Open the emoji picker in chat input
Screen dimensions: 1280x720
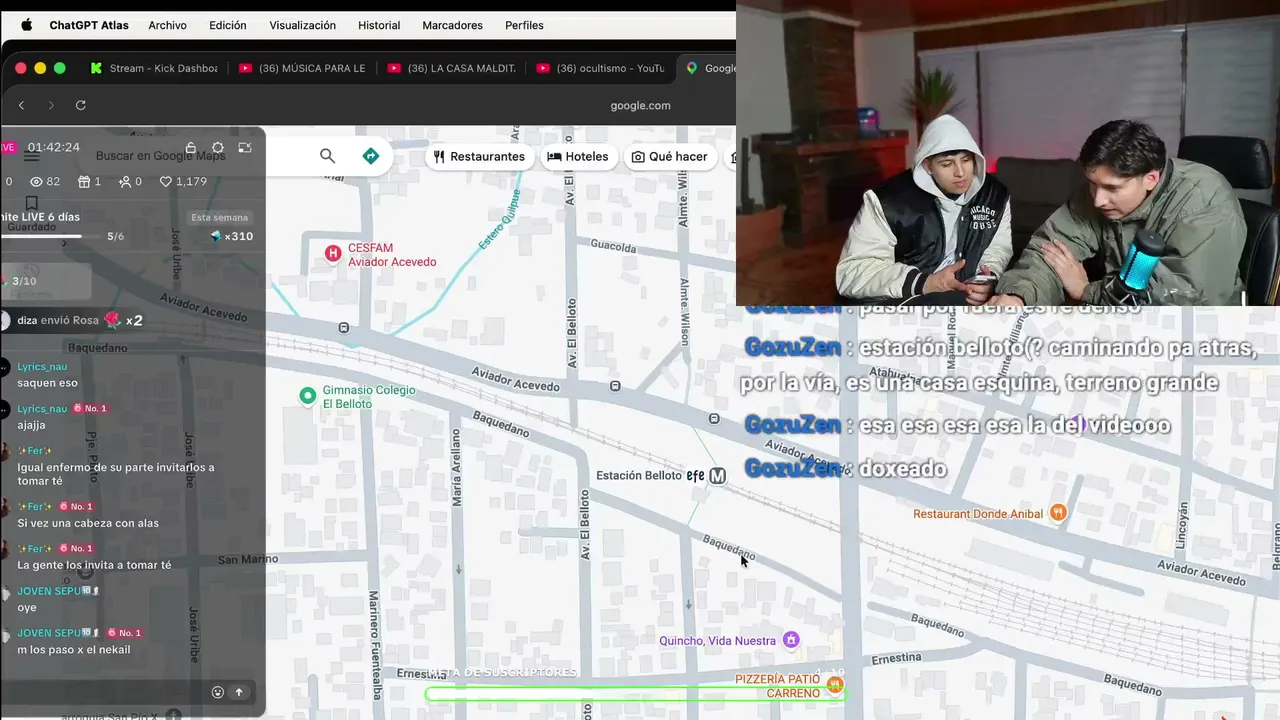[x=218, y=692]
